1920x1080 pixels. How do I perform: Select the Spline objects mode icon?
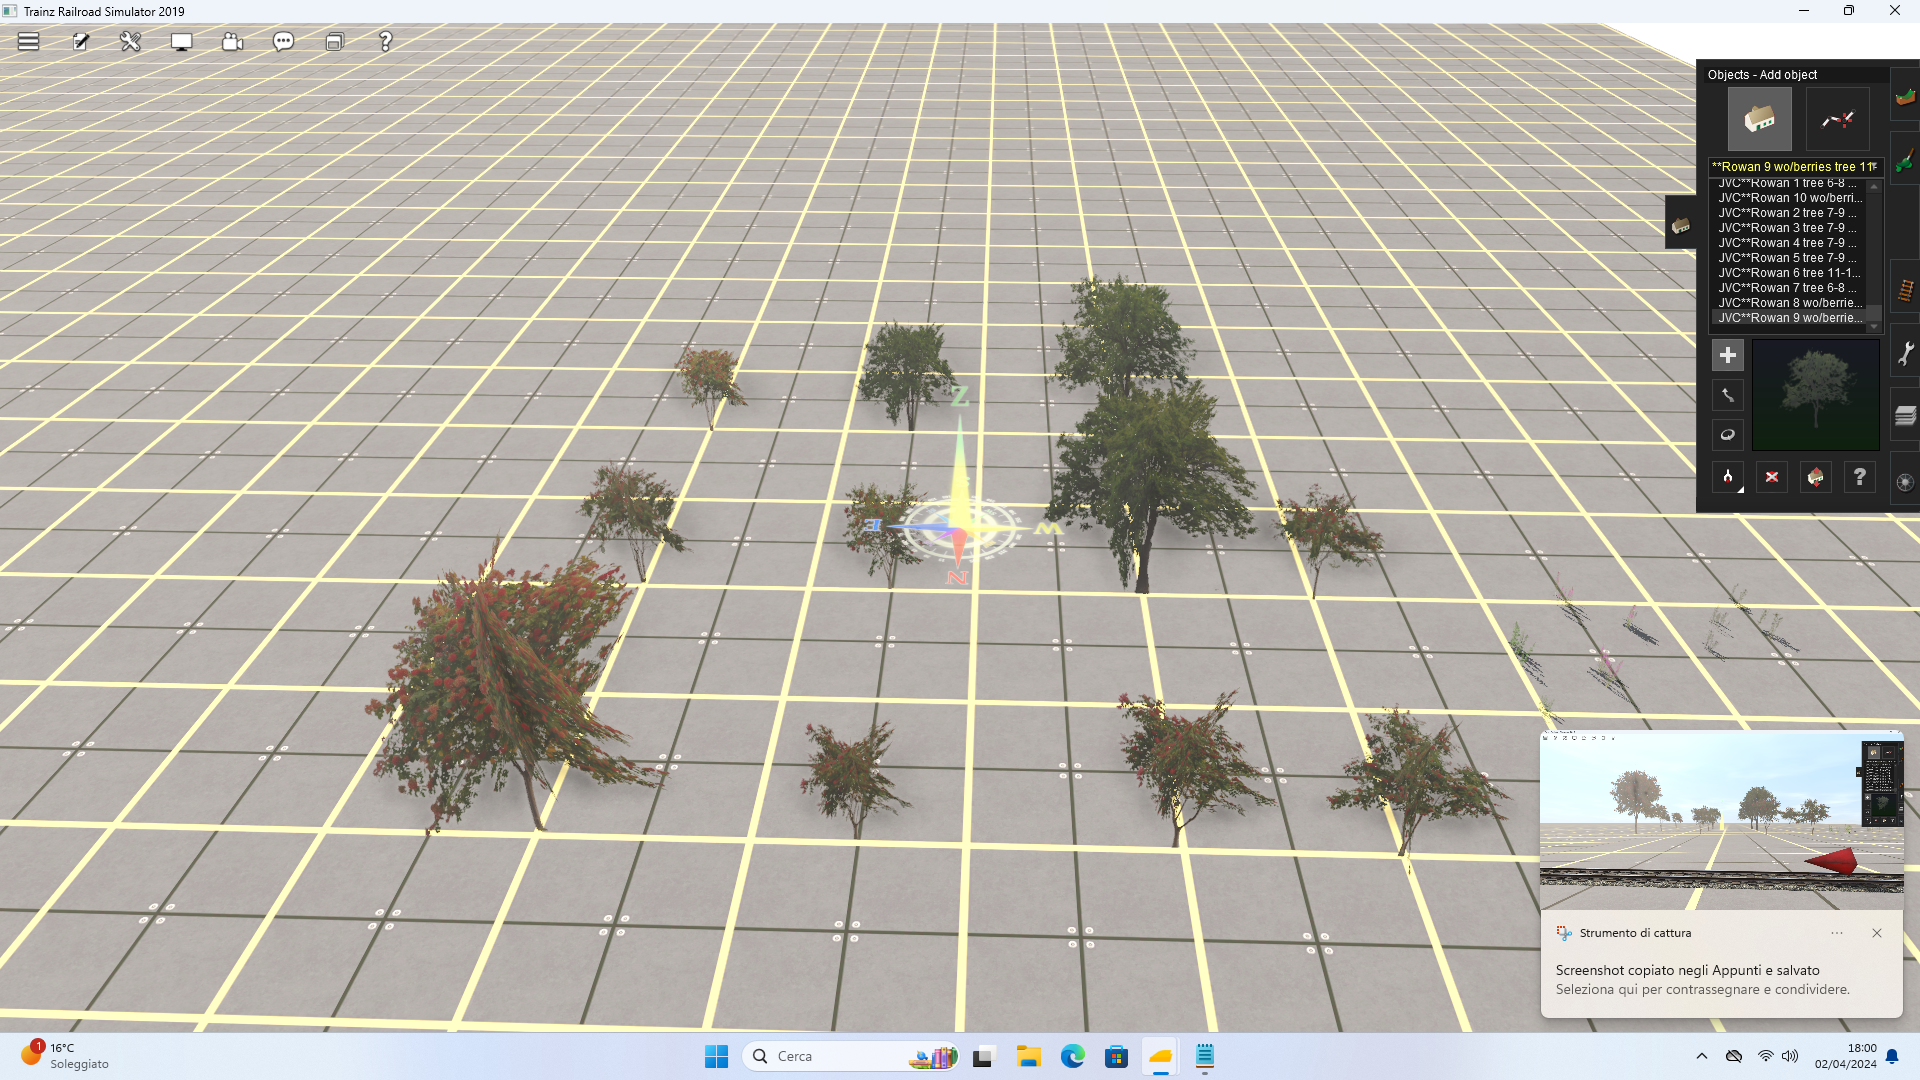(x=1838, y=119)
